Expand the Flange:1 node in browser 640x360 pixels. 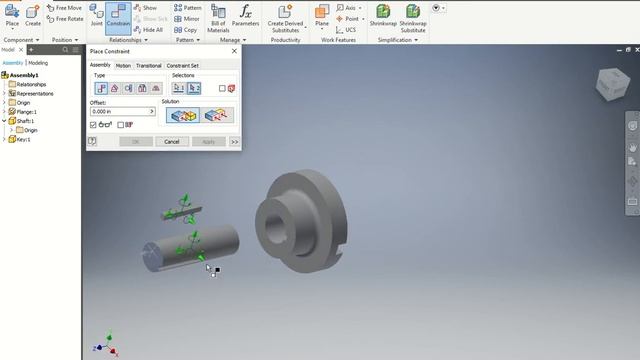(x=4, y=112)
